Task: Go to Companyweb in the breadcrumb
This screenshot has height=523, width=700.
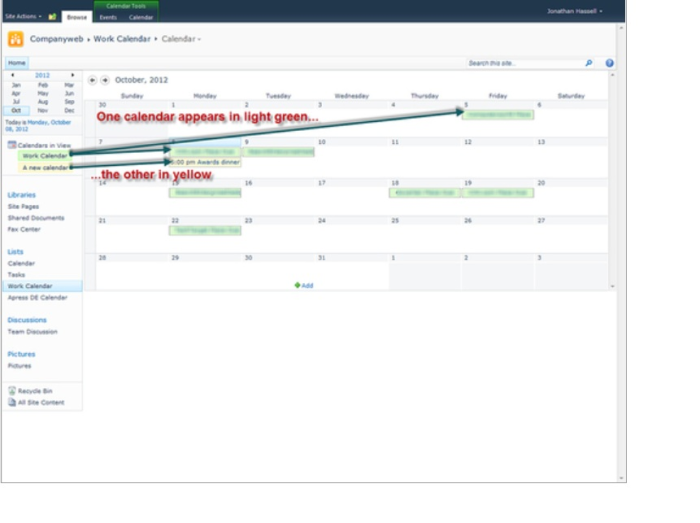Action: point(56,39)
